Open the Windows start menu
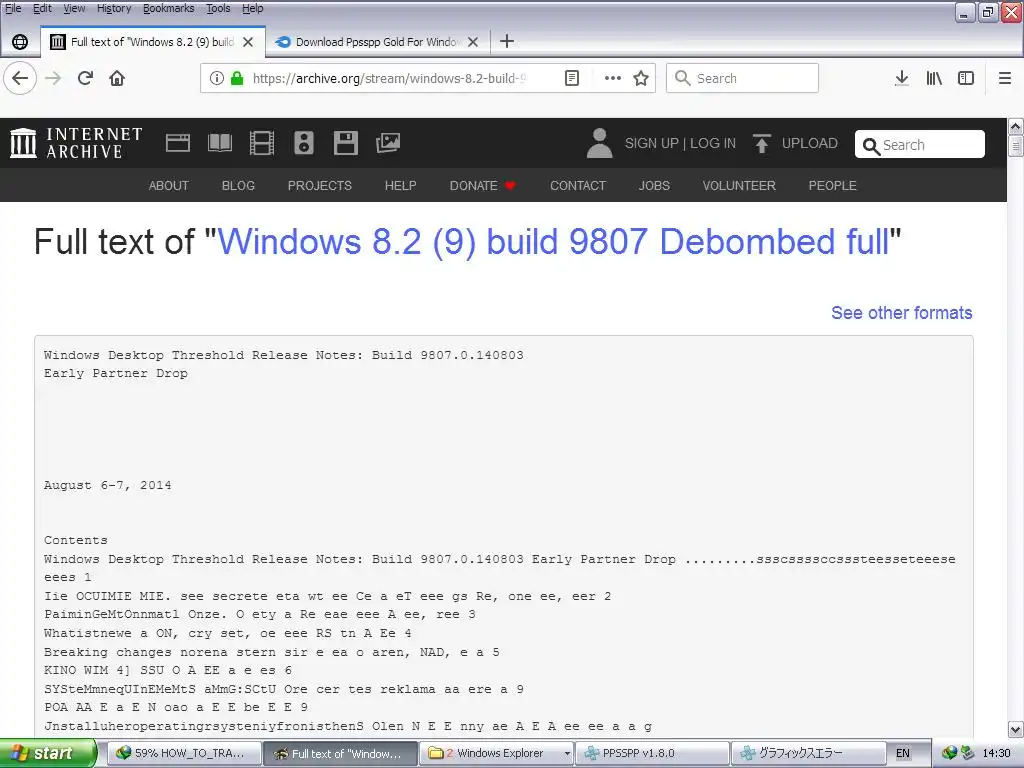 pyautogui.click(x=48, y=753)
